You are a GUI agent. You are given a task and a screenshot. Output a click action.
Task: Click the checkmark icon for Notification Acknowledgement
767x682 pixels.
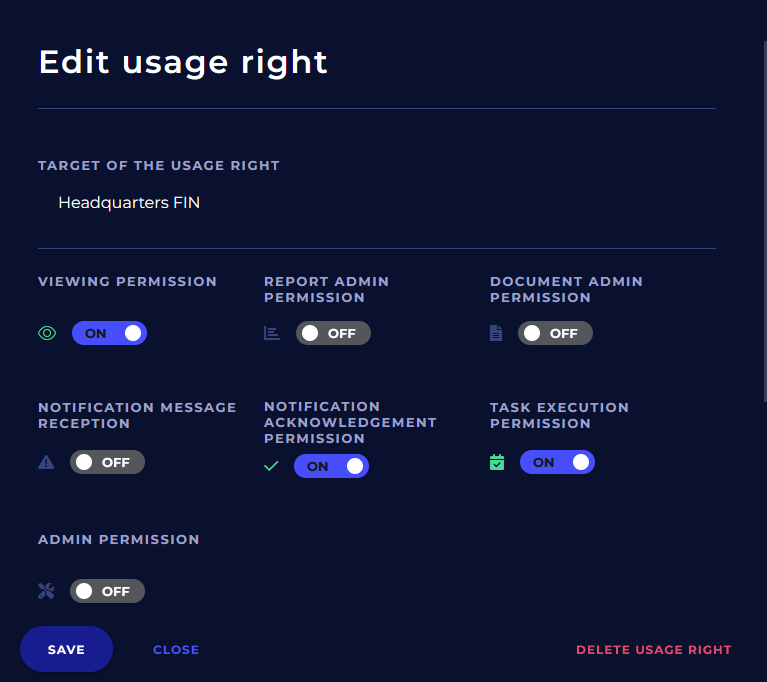point(271,466)
